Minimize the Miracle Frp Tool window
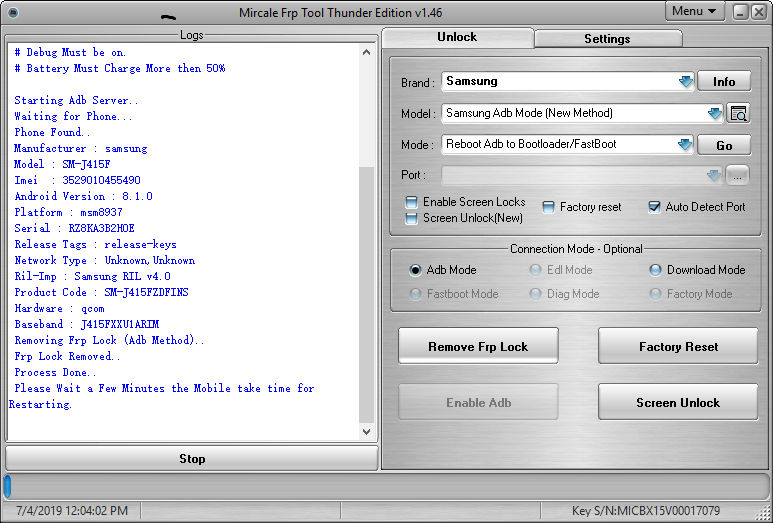 pyautogui.click(x=740, y=12)
